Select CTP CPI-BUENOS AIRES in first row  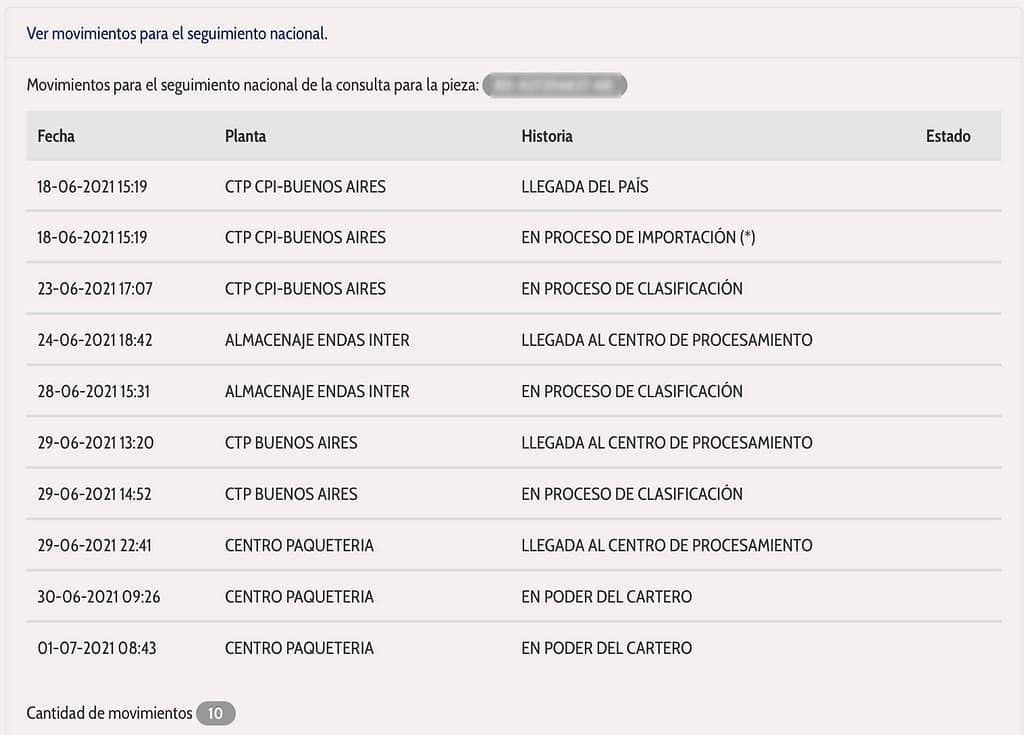coord(305,187)
